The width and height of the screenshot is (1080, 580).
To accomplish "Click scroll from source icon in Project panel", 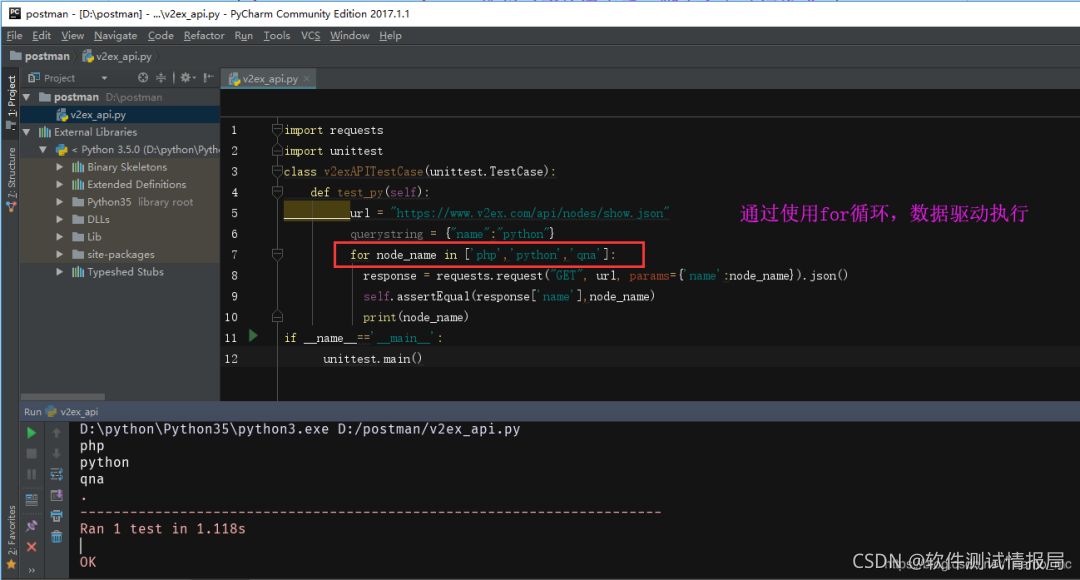I will (x=143, y=78).
